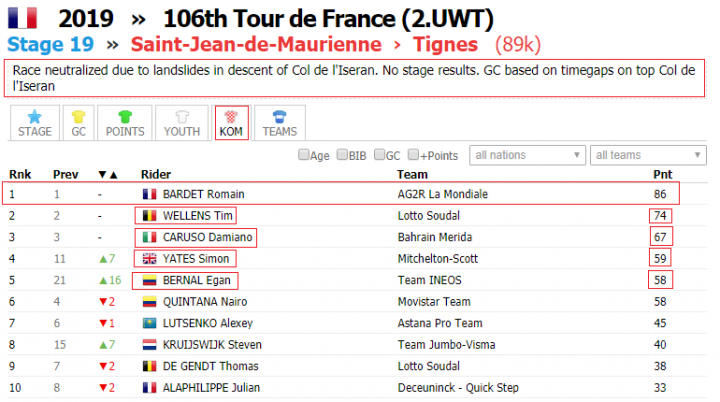This screenshot has height=402, width=720.
Task: Click the Team column header
Action: tap(412, 175)
